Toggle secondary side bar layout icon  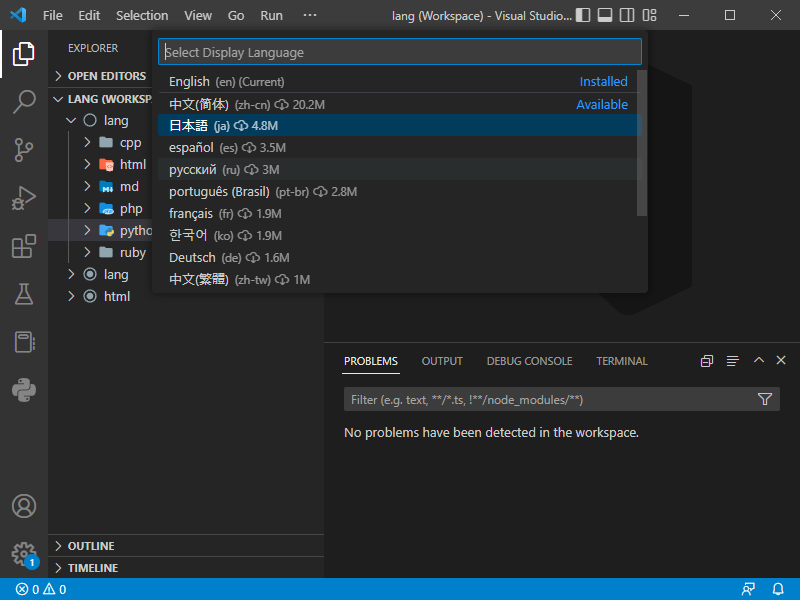click(x=627, y=15)
